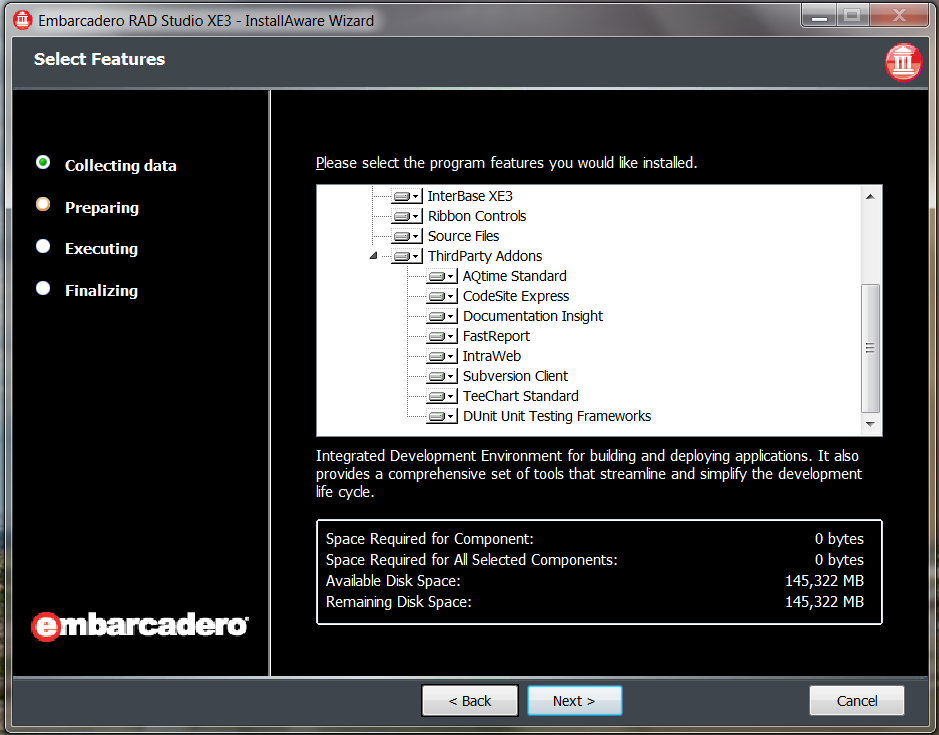Image resolution: width=939 pixels, height=735 pixels.
Task: Minimize the InstallAware Wizard window
Action: [x=819, y=16]
